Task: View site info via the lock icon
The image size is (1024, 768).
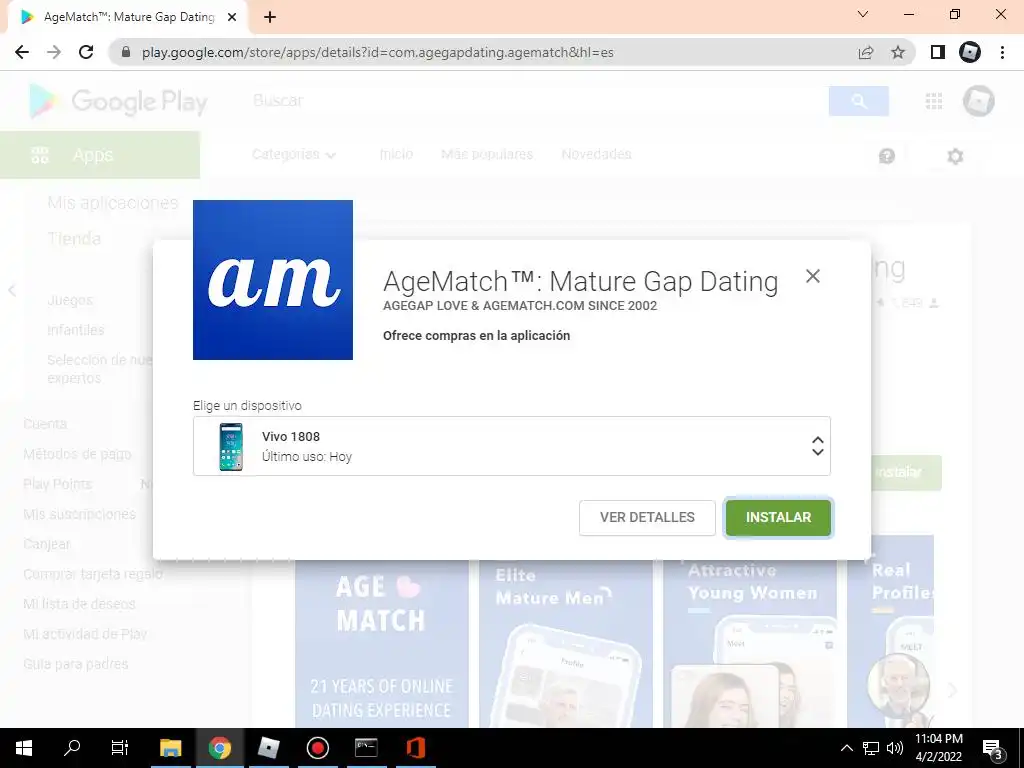Action: pos(126,52)
